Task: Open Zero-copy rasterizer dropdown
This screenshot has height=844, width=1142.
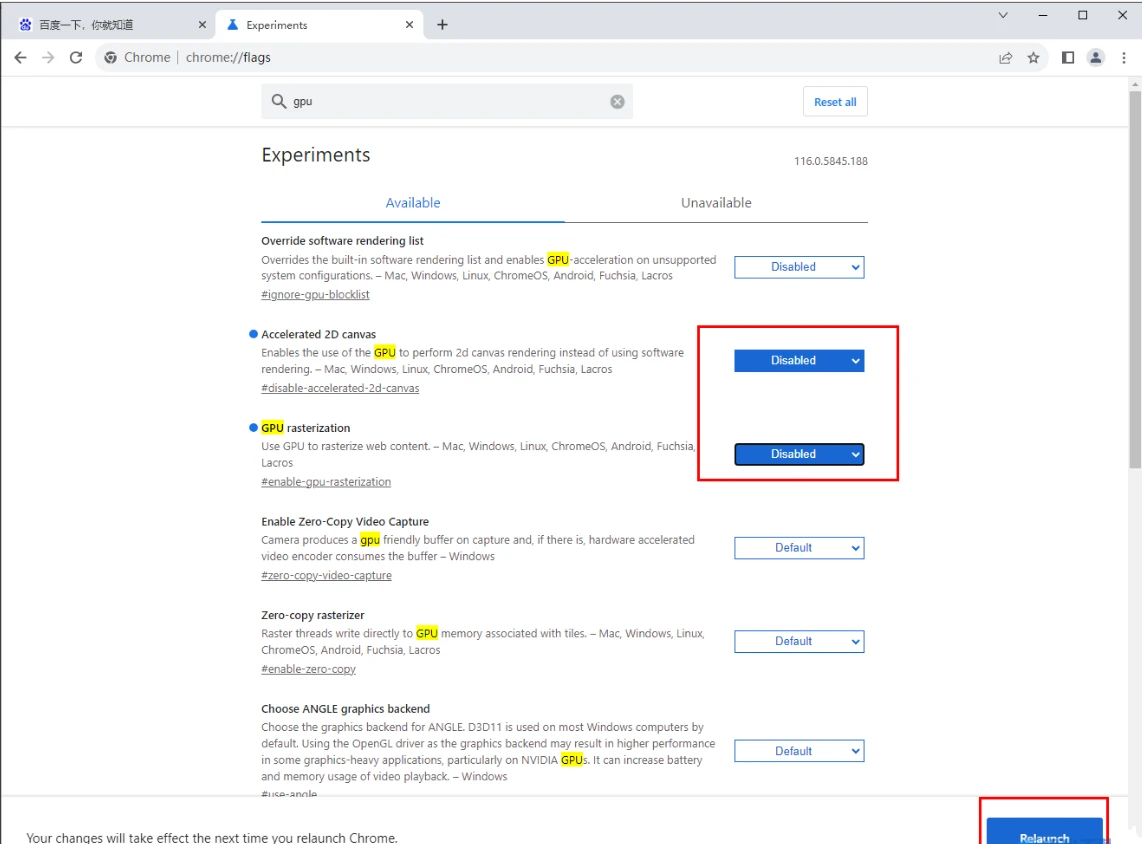Action: tap(799, 642)
